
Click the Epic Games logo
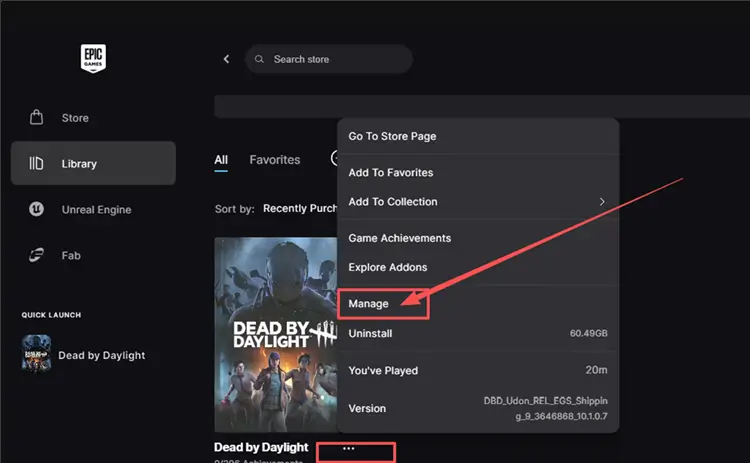click(93, 58)
